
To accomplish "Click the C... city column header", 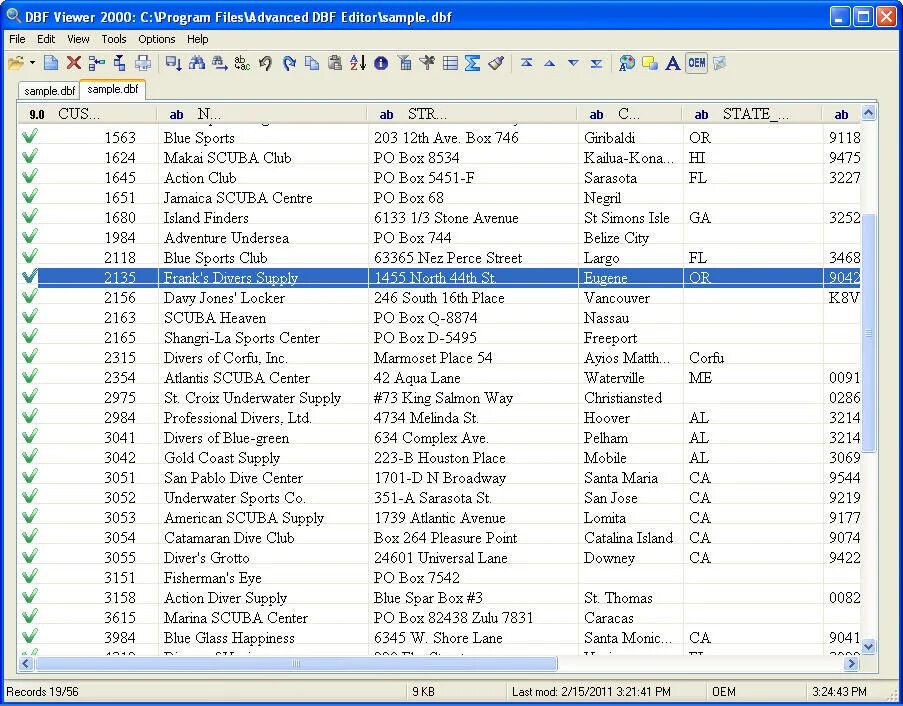I will tap(630, 114).
